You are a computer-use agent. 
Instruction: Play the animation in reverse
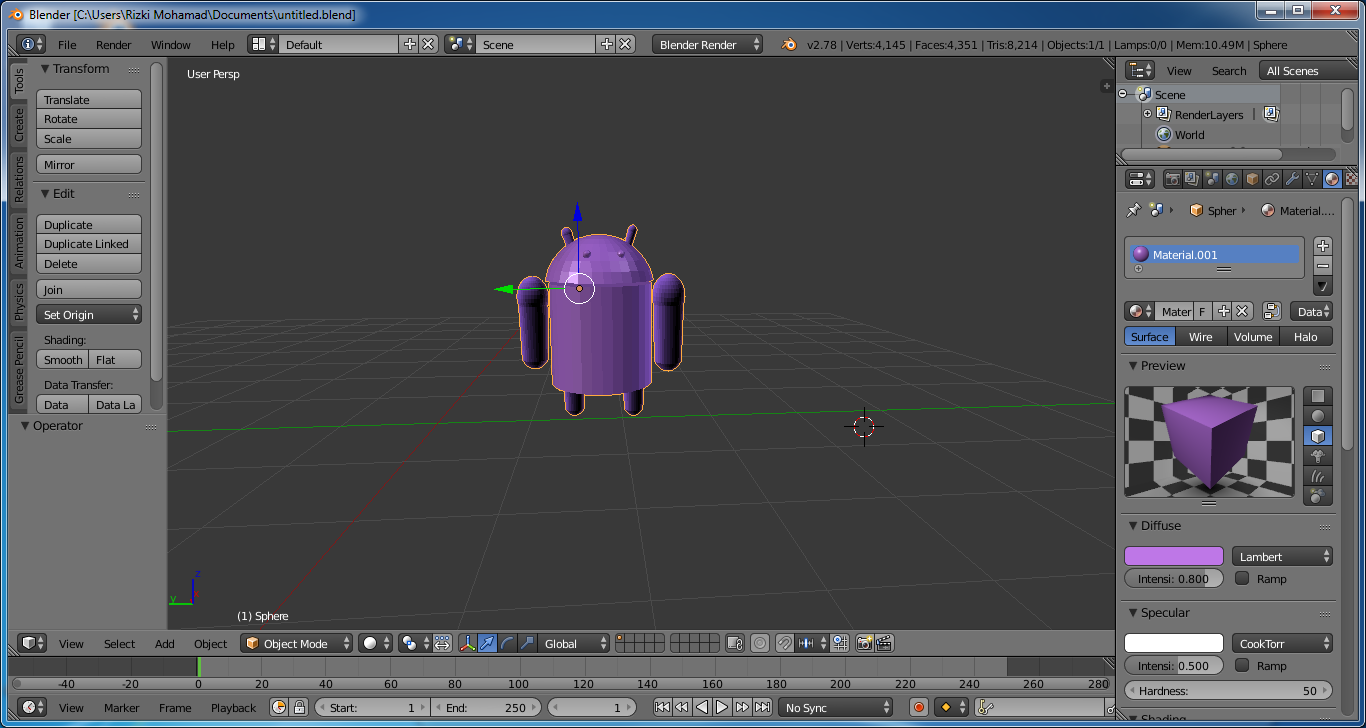pos(702,707)
